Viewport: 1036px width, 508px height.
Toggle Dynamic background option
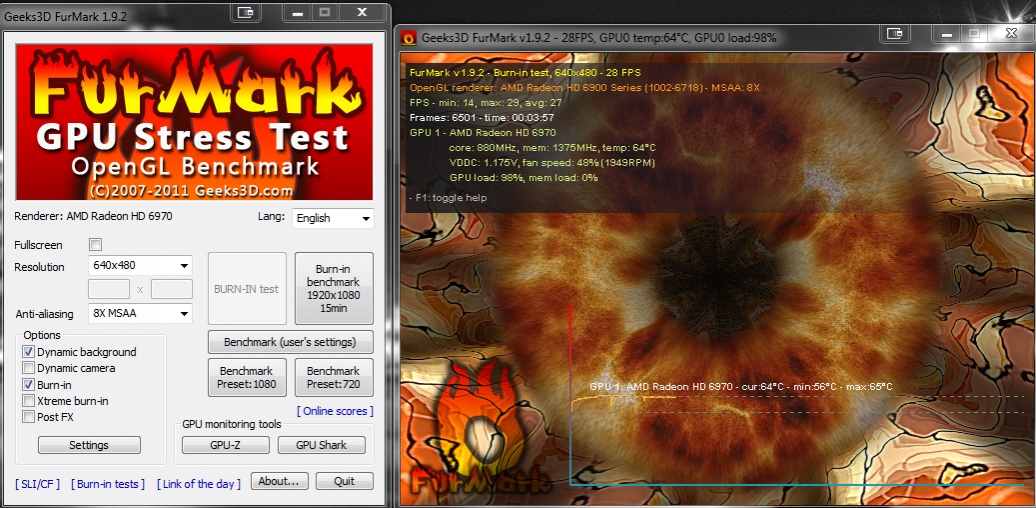[x=28, y=352]
